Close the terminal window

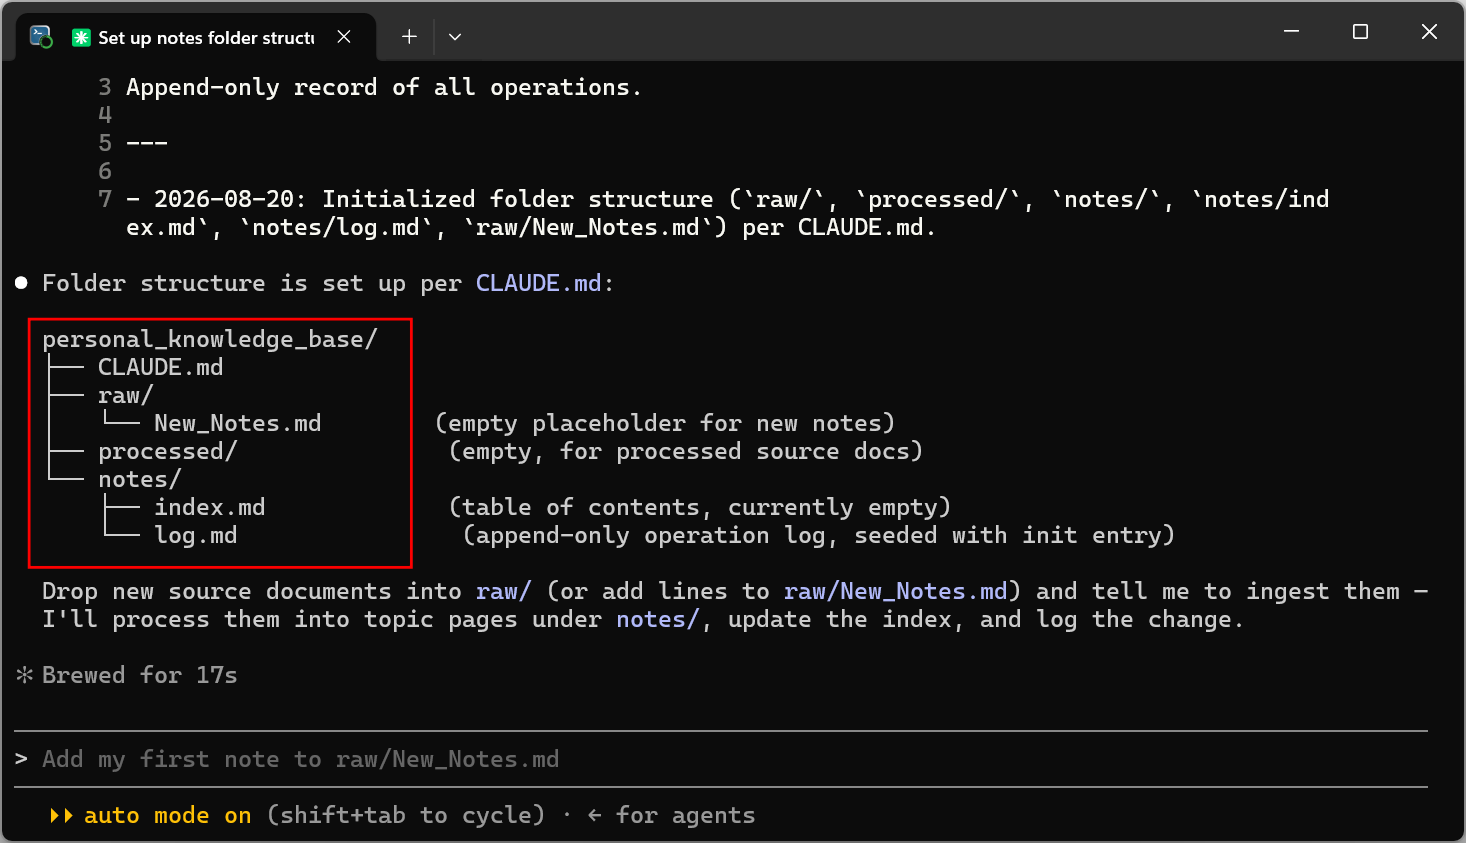tap(1429, 32)
